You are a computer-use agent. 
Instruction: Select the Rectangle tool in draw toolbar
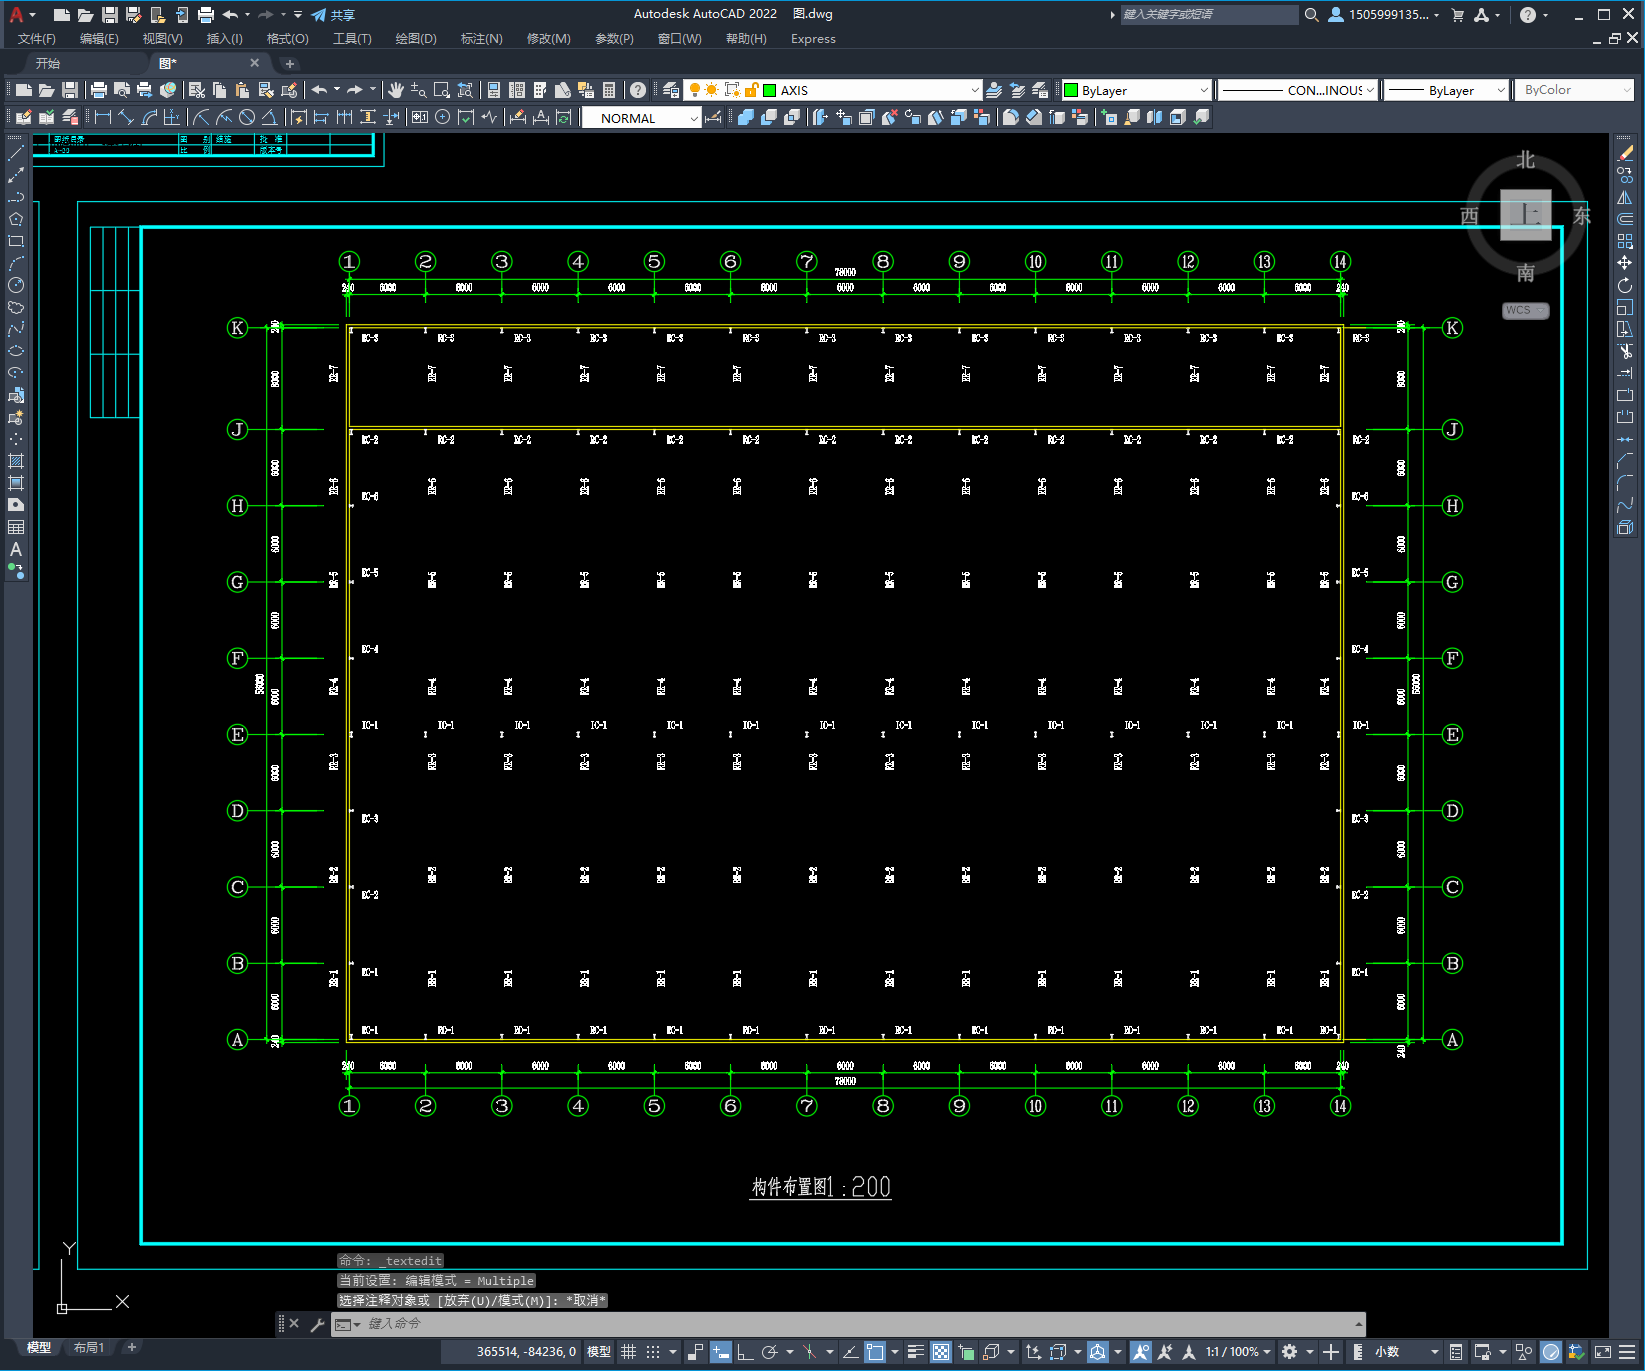click(x=16, y=241)
